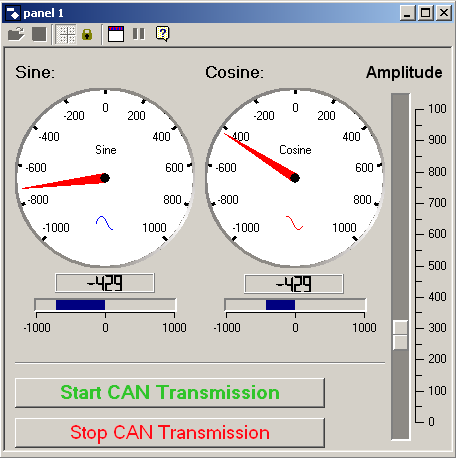
Task: Click the Amplitude slider thumb
Action: click(400, 335)
